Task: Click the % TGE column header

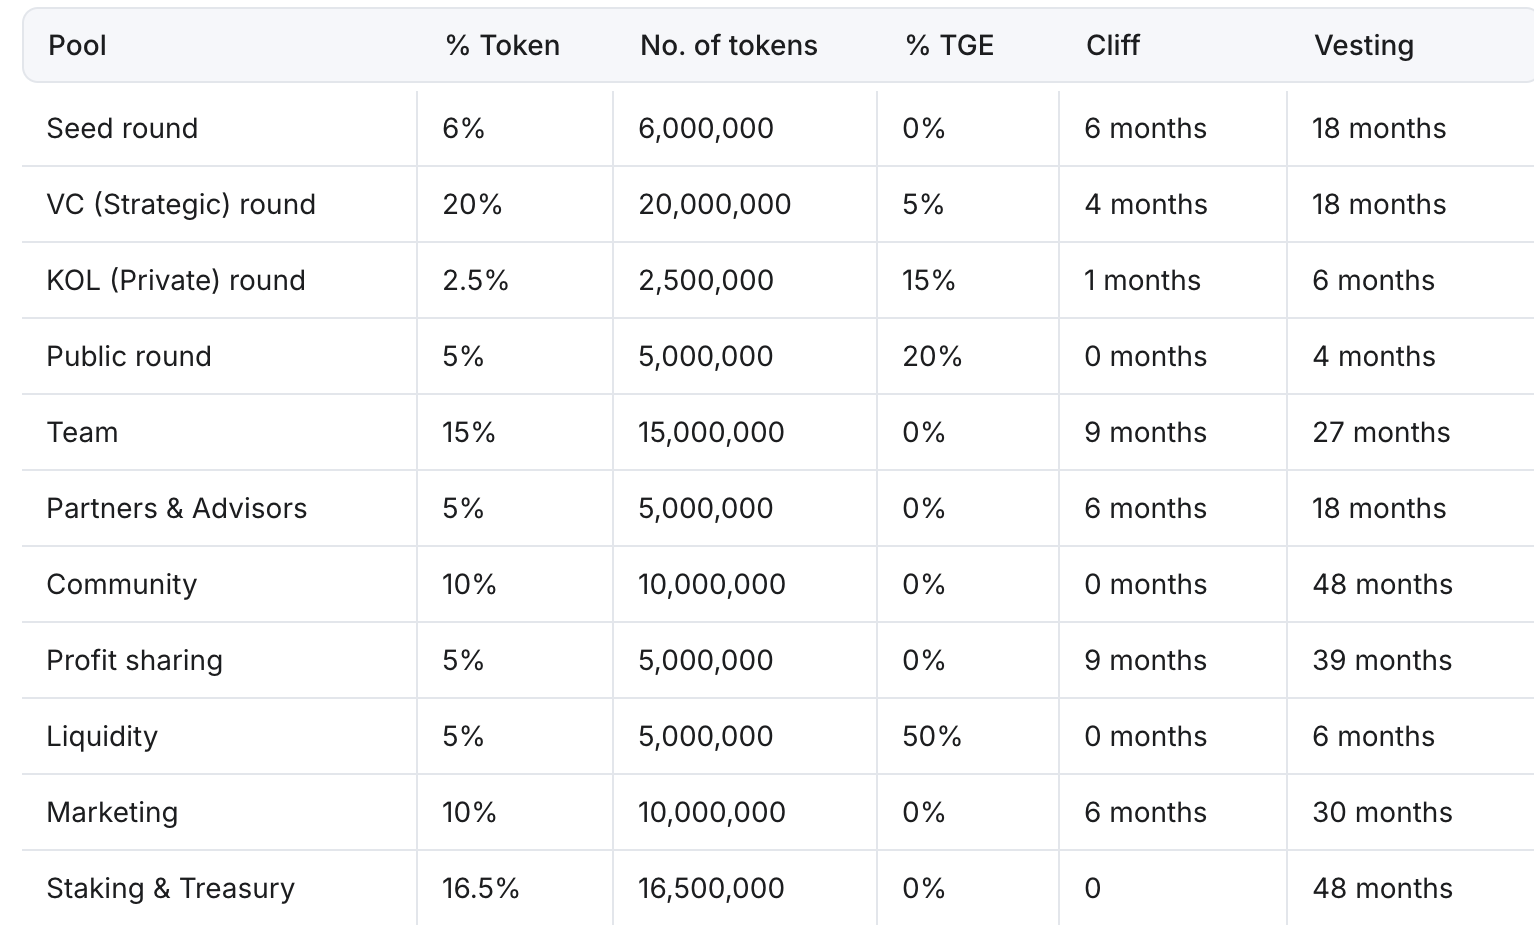Action: (949, 46)
